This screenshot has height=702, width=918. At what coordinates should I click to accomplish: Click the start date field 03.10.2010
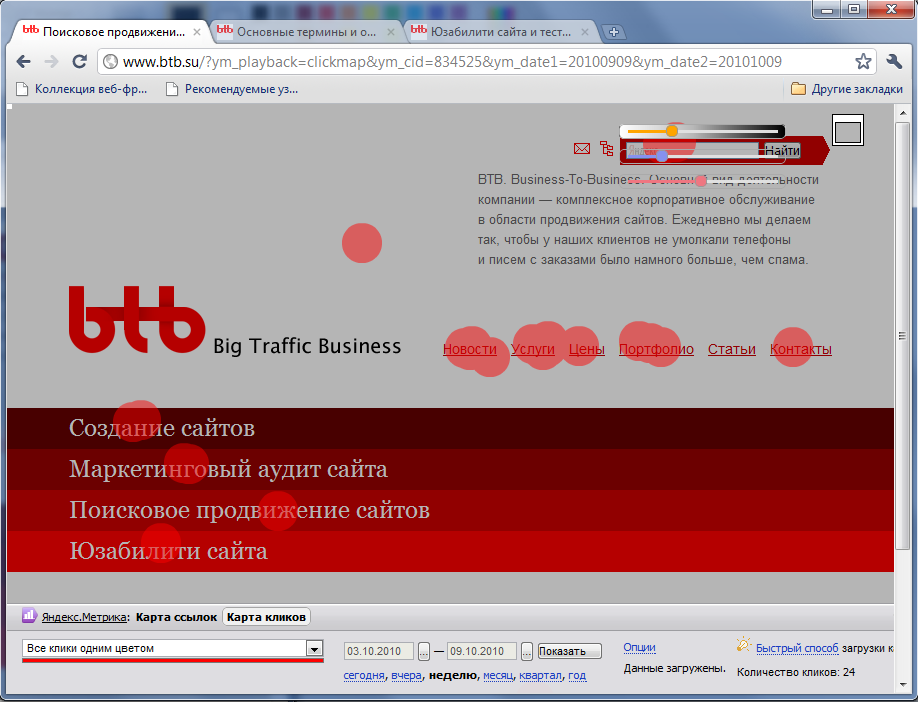(378, 651)
